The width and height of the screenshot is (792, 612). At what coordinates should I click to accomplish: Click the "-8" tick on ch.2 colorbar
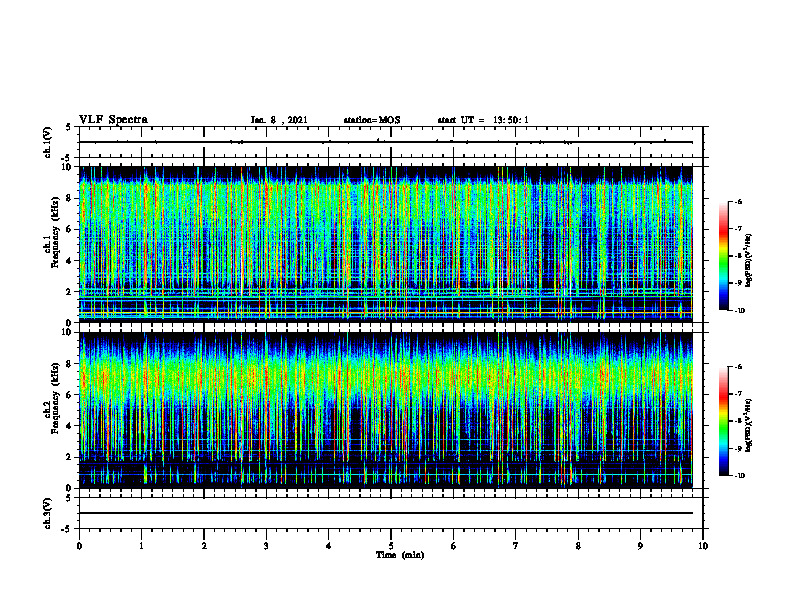click(x=738, y=421)
